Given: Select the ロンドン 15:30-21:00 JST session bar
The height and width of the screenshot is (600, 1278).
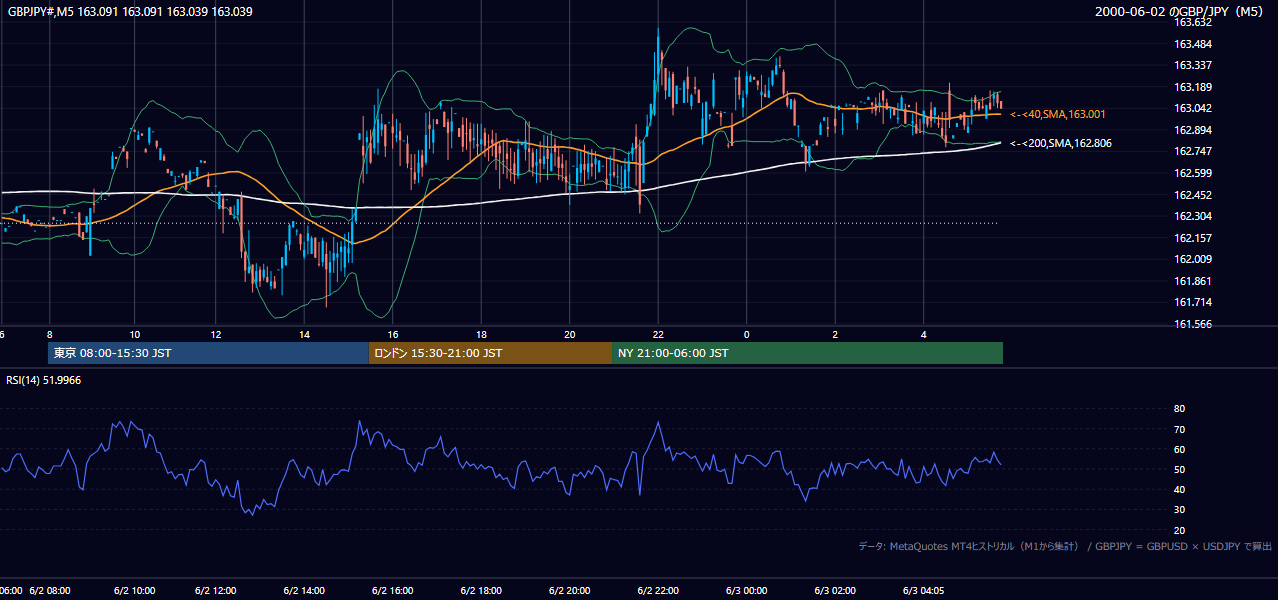Looking at the screenshot, I should 490,353.
